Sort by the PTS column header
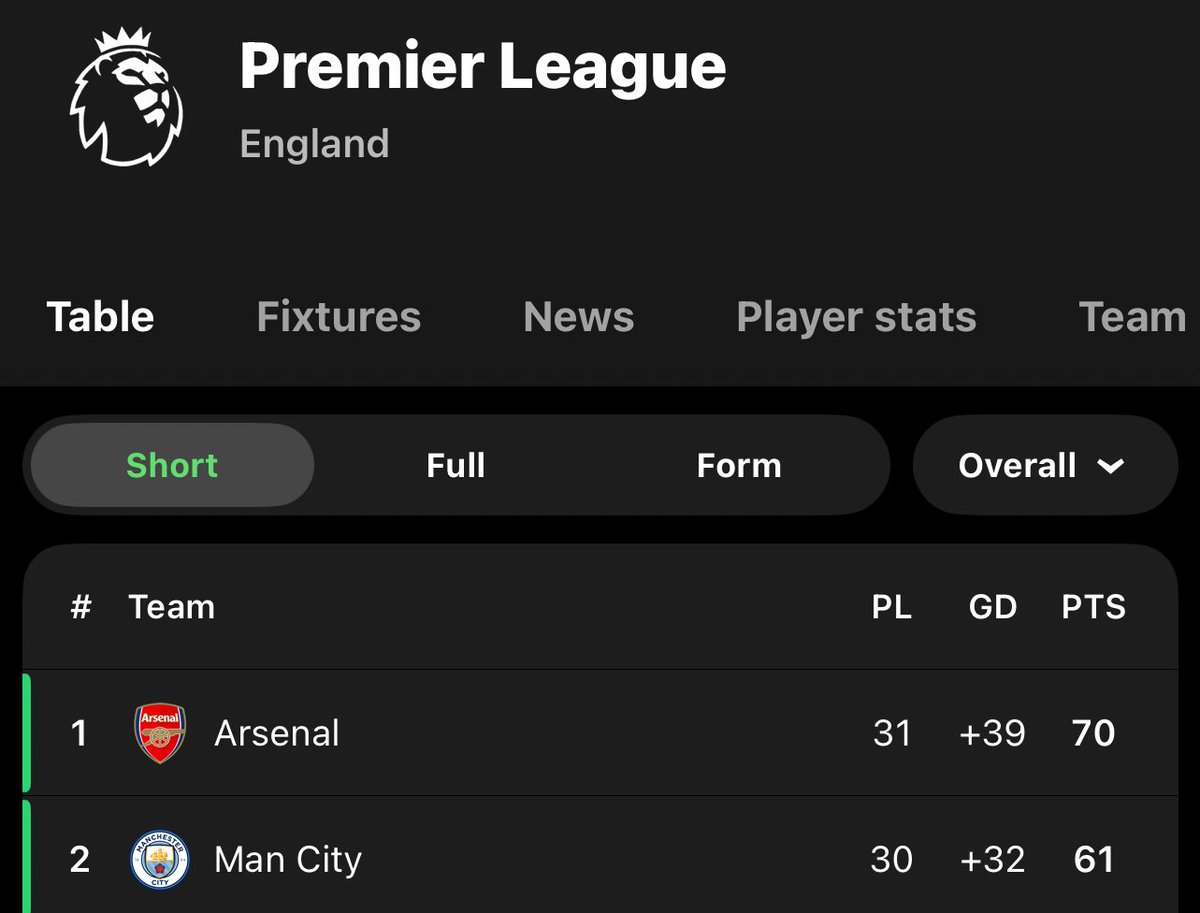The width and height of the screenshot is (1200, 913). pos(1093,607)
